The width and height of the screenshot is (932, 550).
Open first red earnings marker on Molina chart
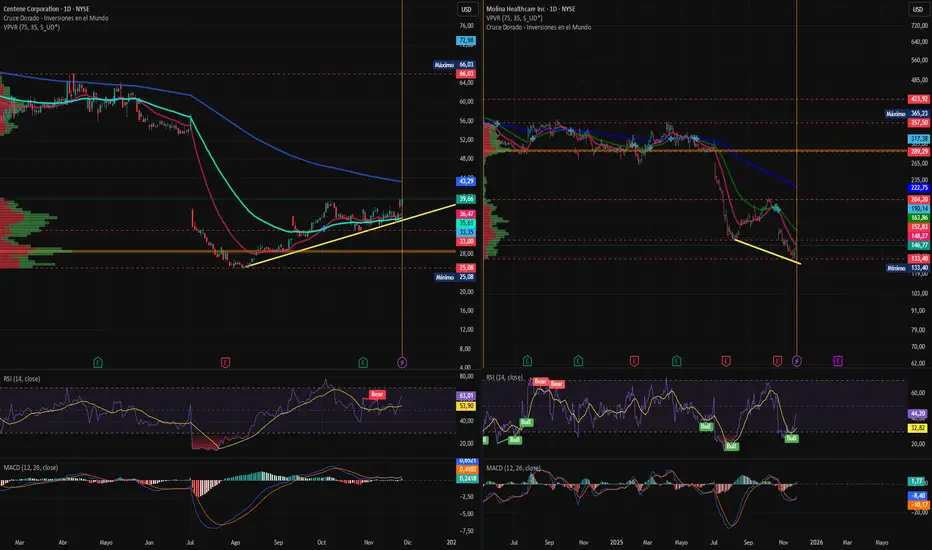634,361
